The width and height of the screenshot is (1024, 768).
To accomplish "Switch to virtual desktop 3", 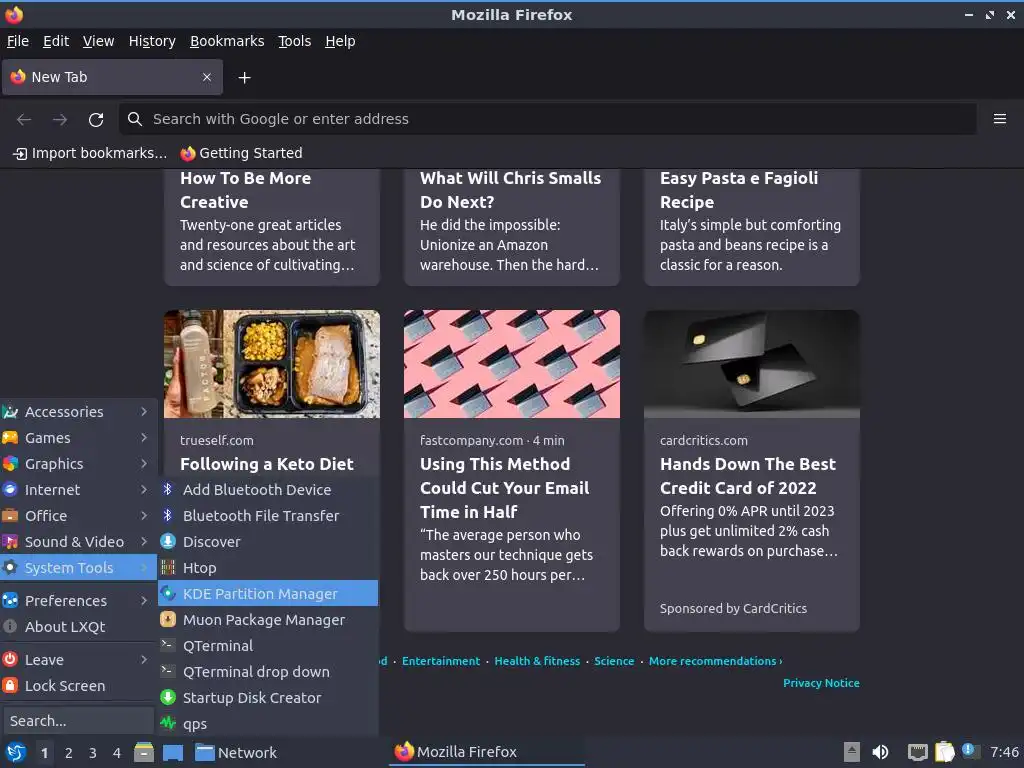I will [x=93, y=753].
